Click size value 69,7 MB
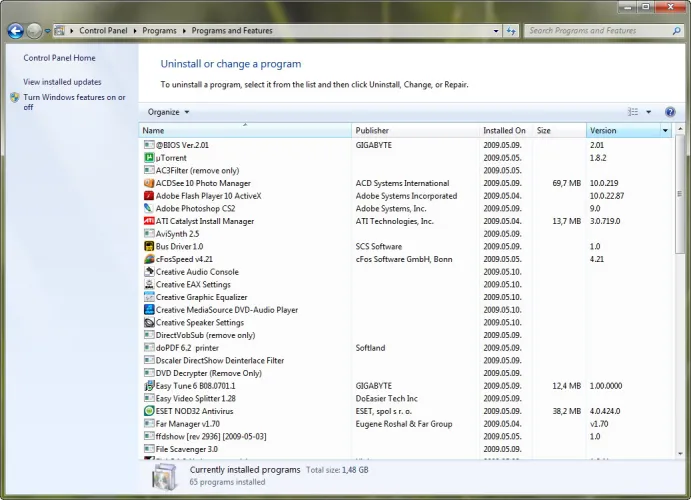The image size is (691, 500). [x=566, y=183]
